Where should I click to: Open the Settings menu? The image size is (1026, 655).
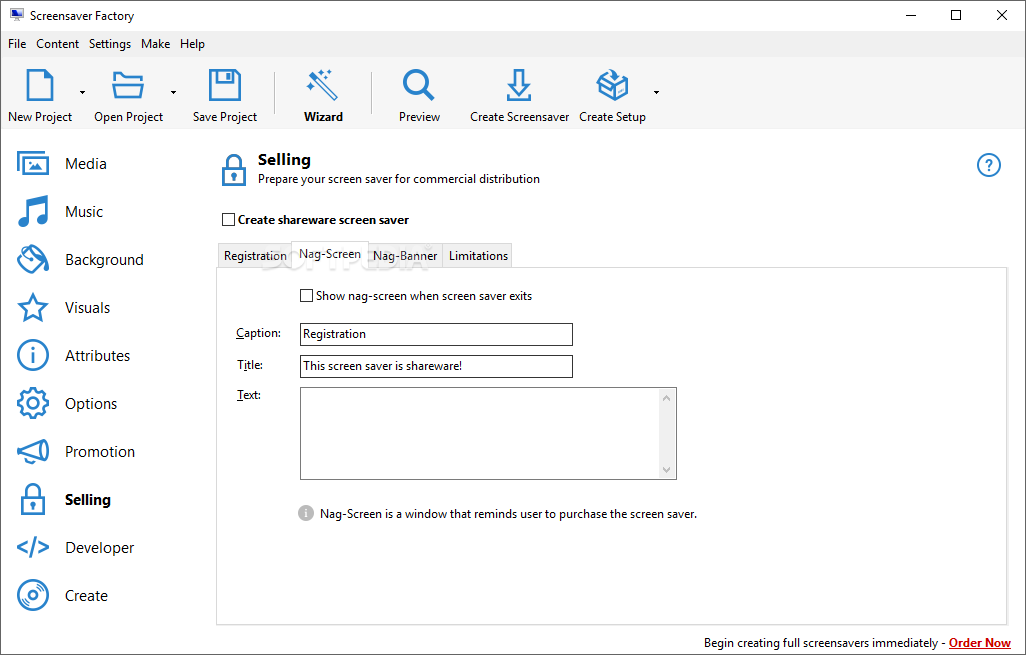[110, 44]
